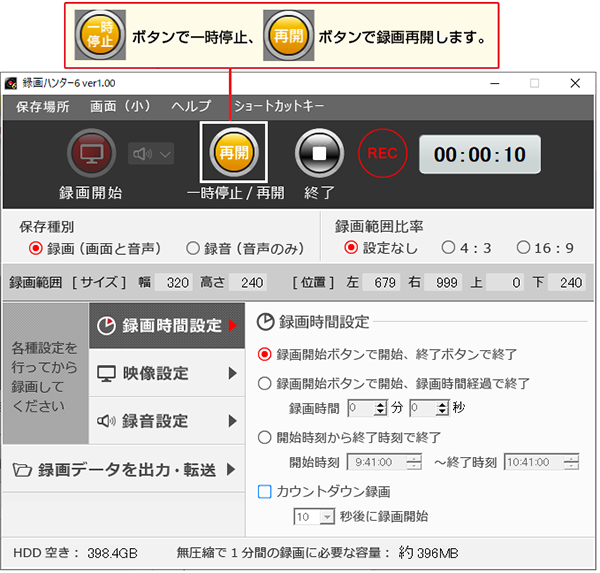Open the 録画時間設定 sidebar tab

[167, 326]
